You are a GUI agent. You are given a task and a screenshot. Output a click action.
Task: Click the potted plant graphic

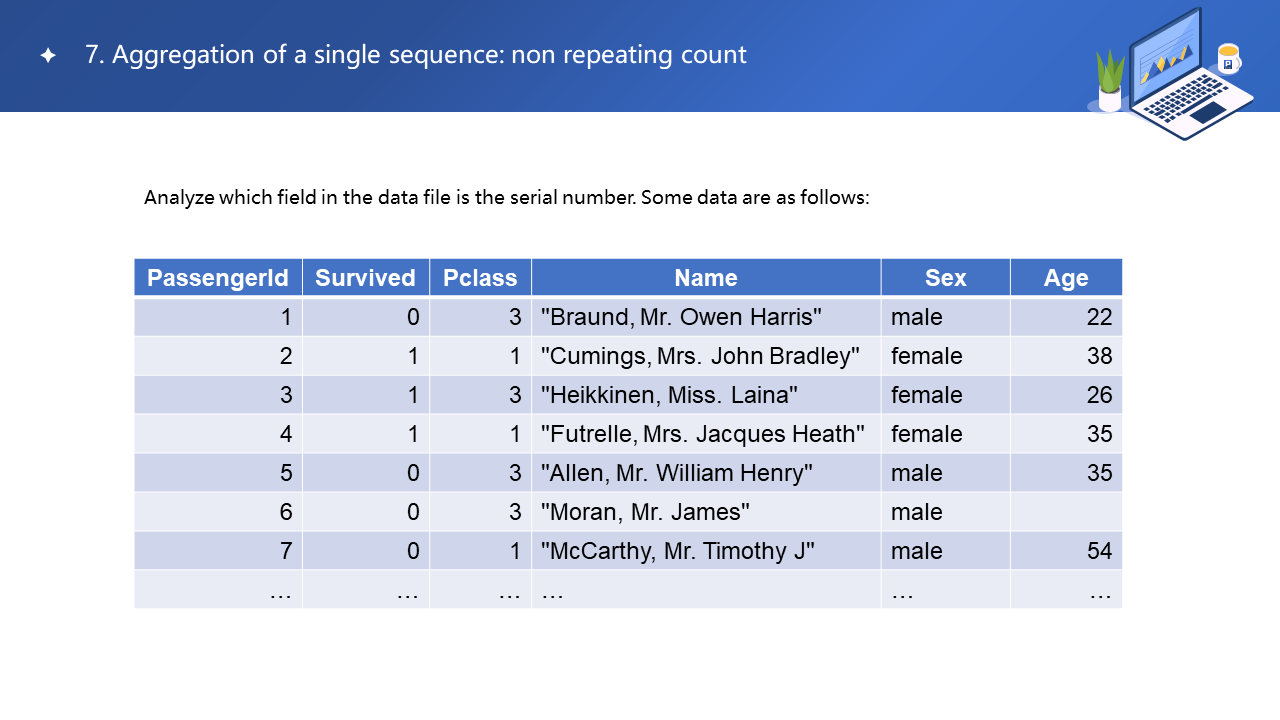pos(1110,82)
